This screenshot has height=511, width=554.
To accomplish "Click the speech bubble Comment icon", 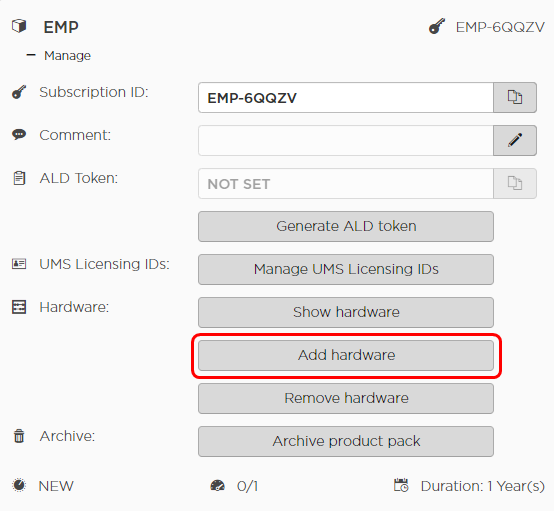I will (19, 135).
